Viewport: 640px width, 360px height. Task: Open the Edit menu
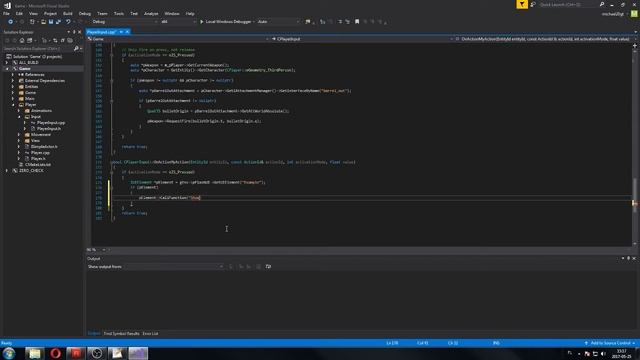(19, 13)
